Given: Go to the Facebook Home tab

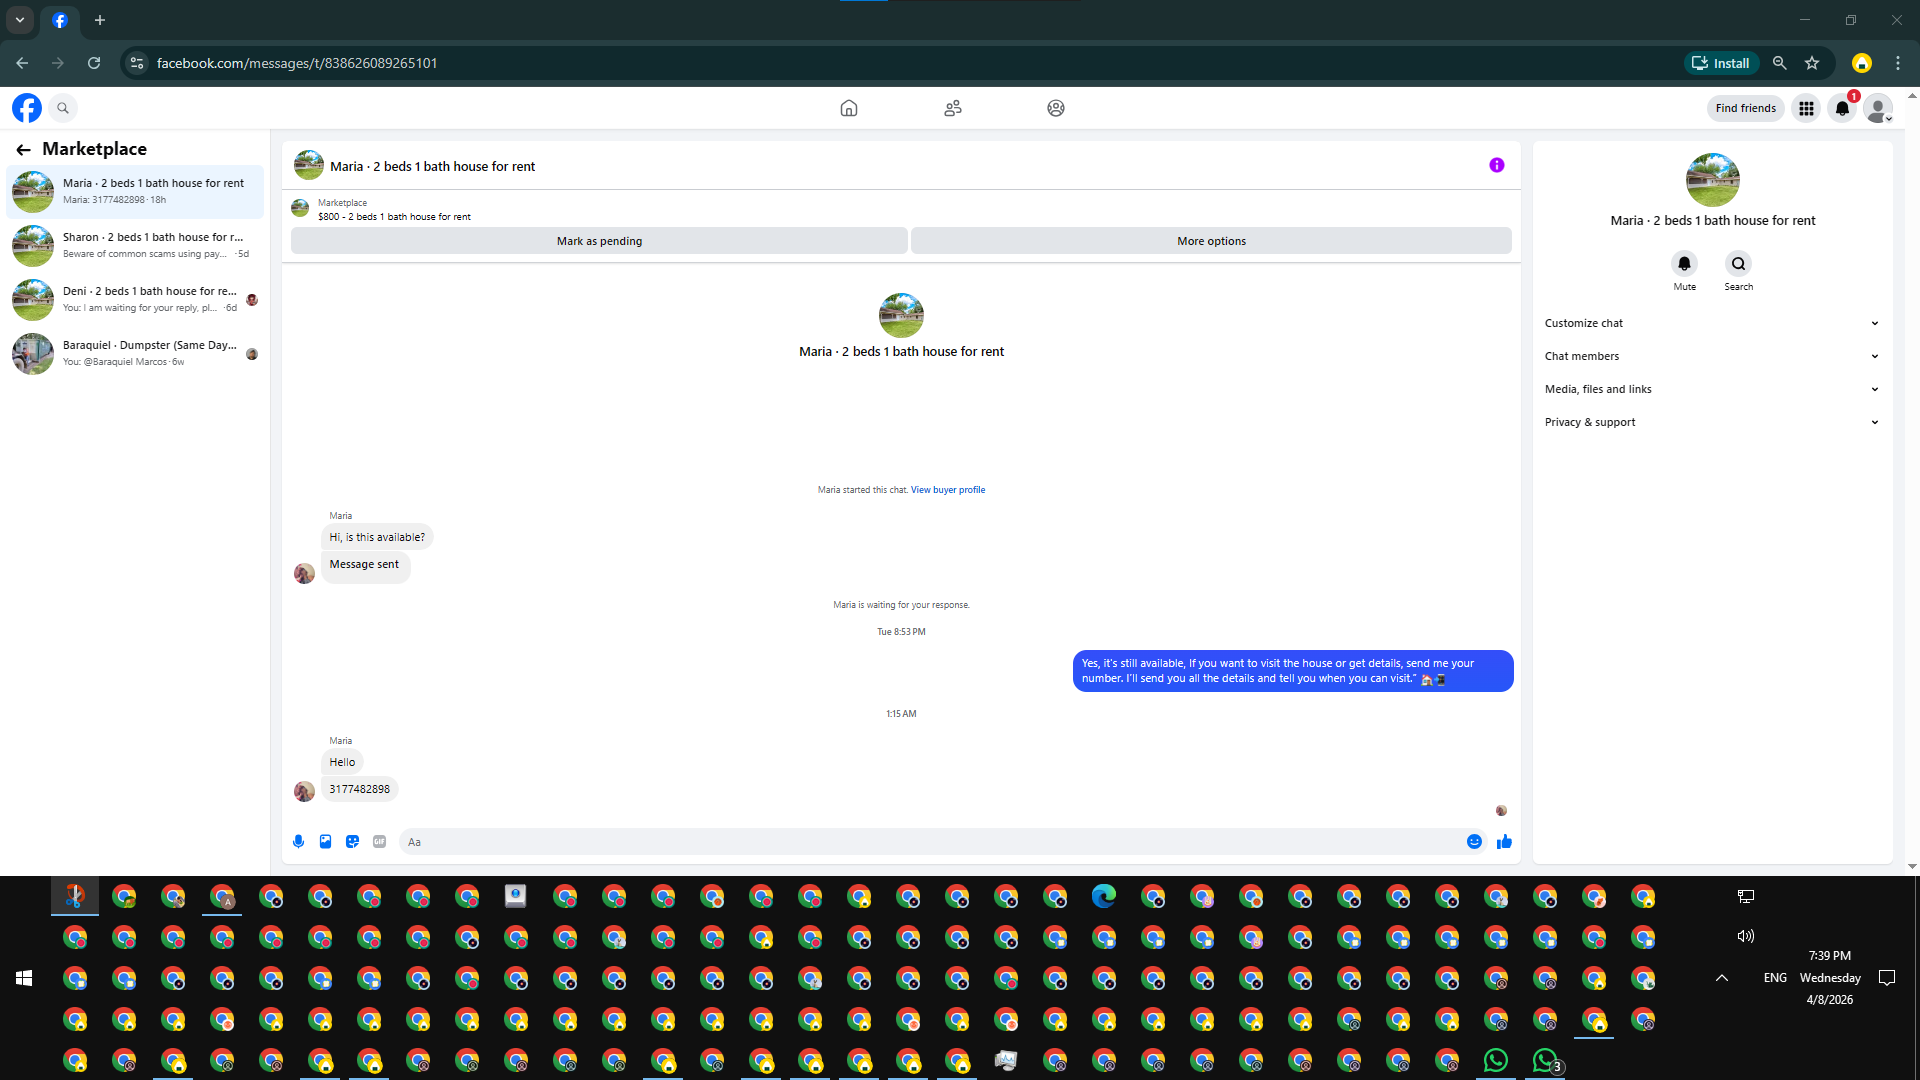Looking at the screenshot, I should [x=848, y=108].
